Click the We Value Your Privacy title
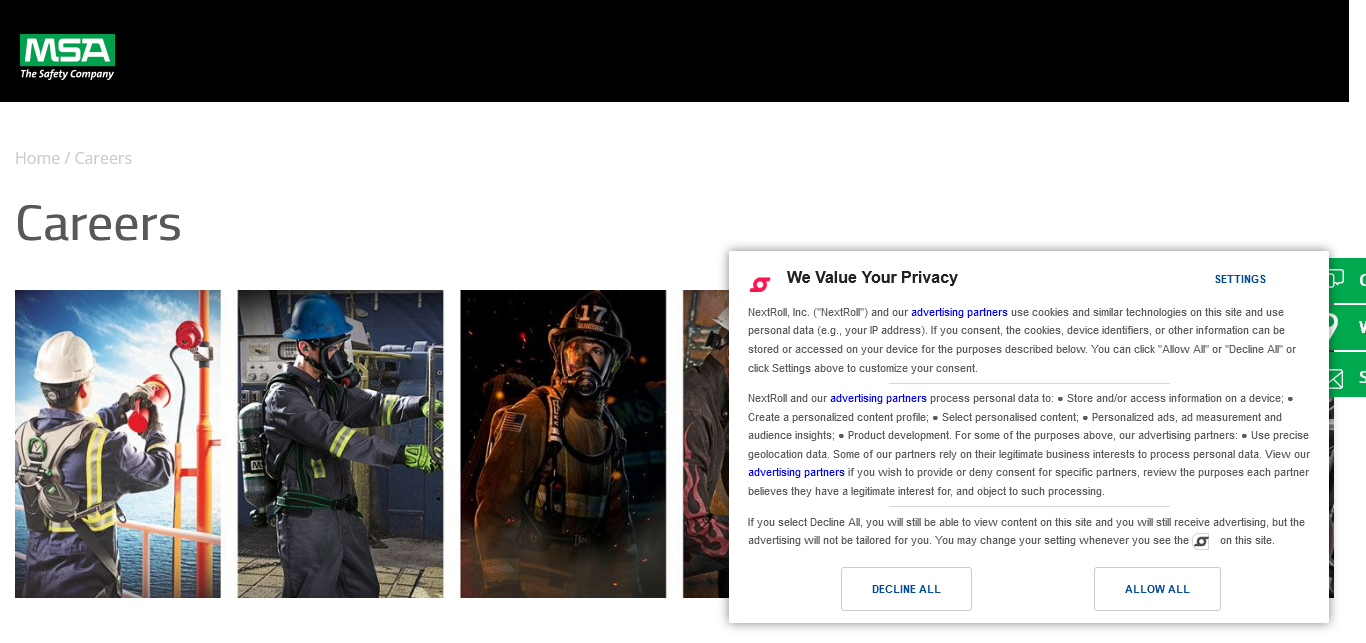Image resolution: width=1366 pixels, height=643 pixels. (x=871, y=277)
